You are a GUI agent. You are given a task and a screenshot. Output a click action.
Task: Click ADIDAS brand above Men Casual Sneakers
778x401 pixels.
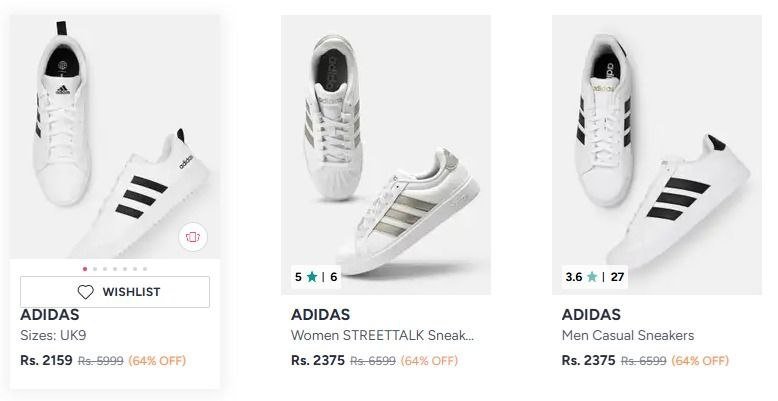[591, 315]
